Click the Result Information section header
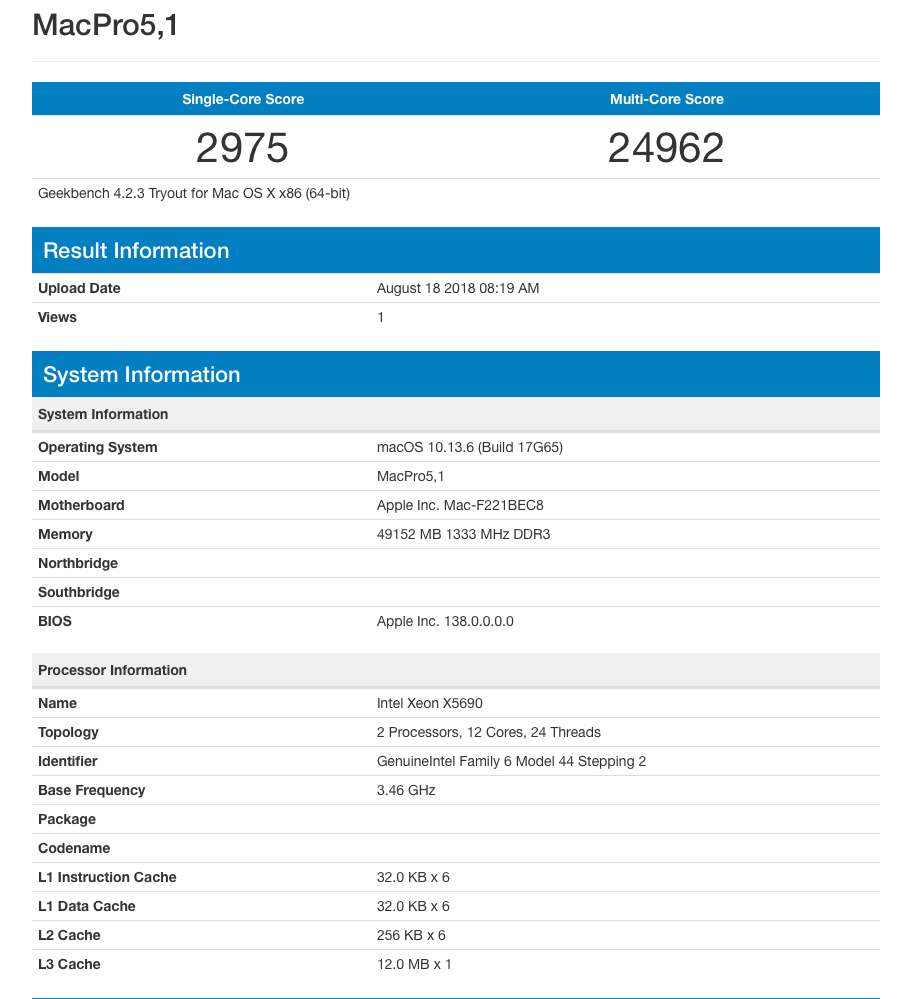Viewport: 897px width, 999px height. click(x=456, y=250)
